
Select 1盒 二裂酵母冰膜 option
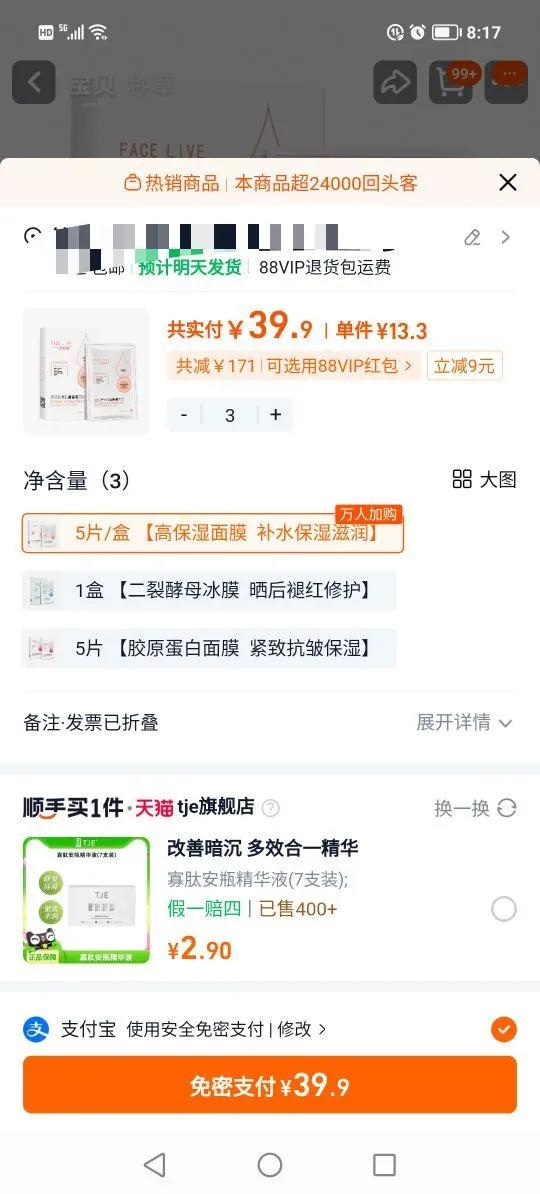209,590
